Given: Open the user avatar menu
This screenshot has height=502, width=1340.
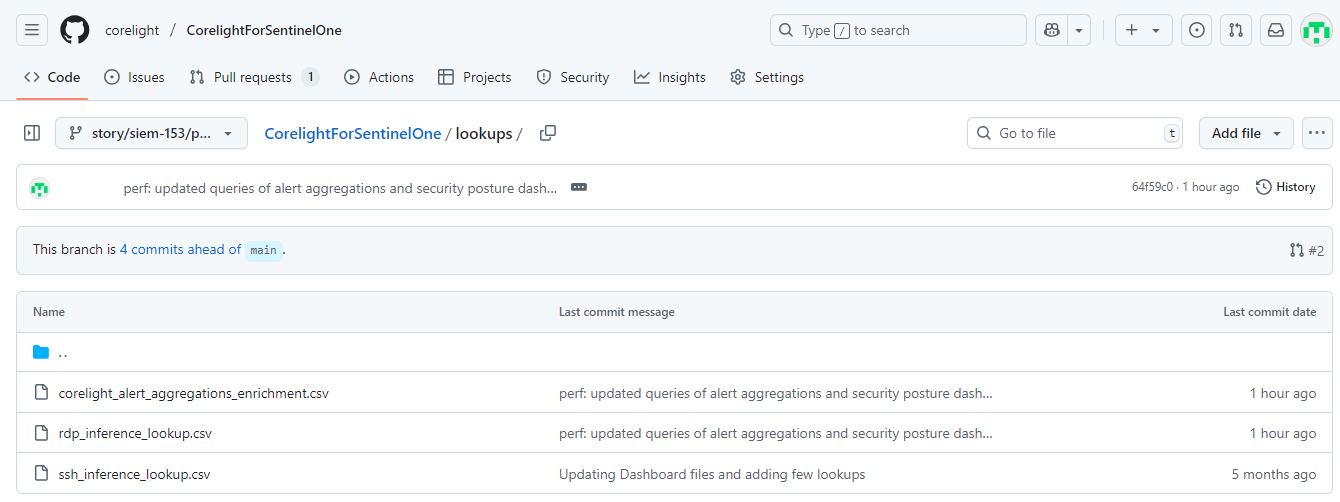Looking at the screenshot, I should 1316,30.
